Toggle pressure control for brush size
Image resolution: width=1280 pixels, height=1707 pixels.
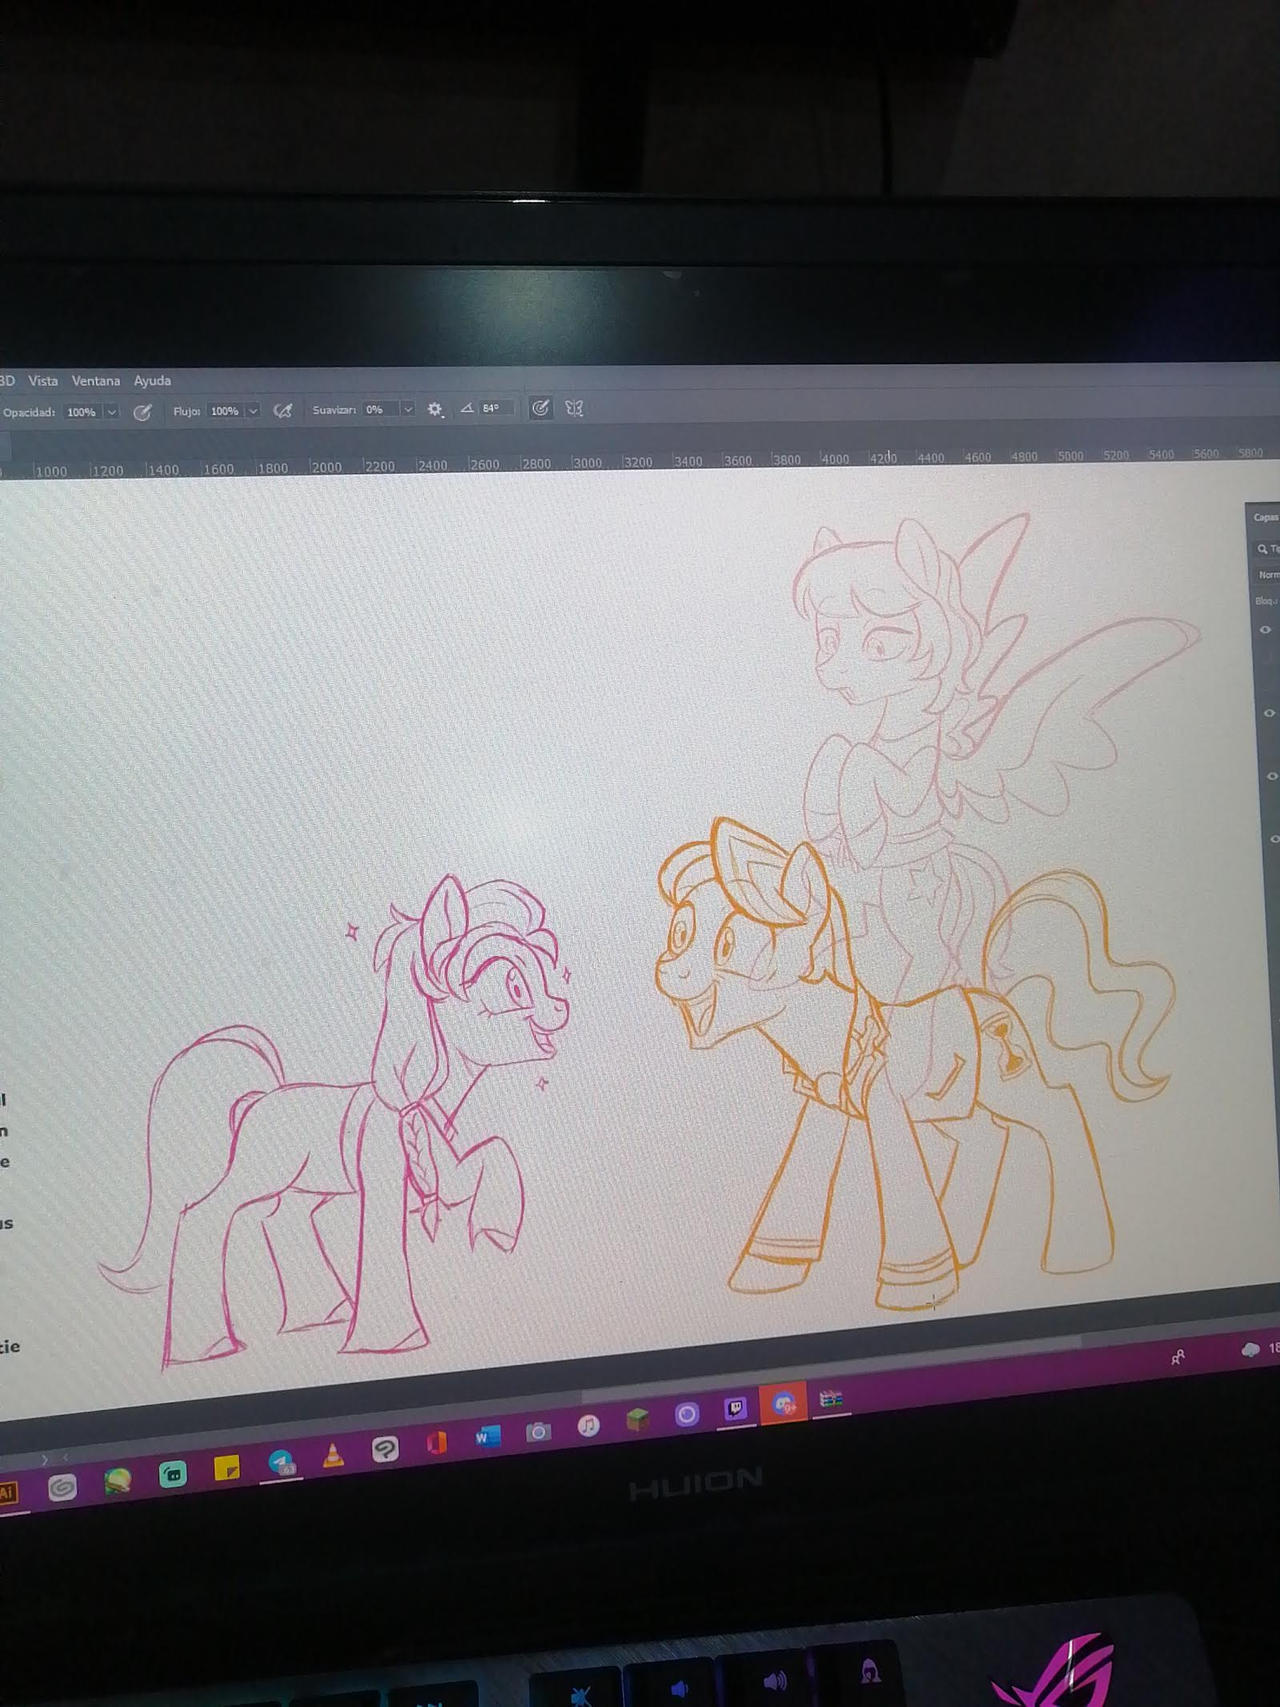click(x=540, y=408)
